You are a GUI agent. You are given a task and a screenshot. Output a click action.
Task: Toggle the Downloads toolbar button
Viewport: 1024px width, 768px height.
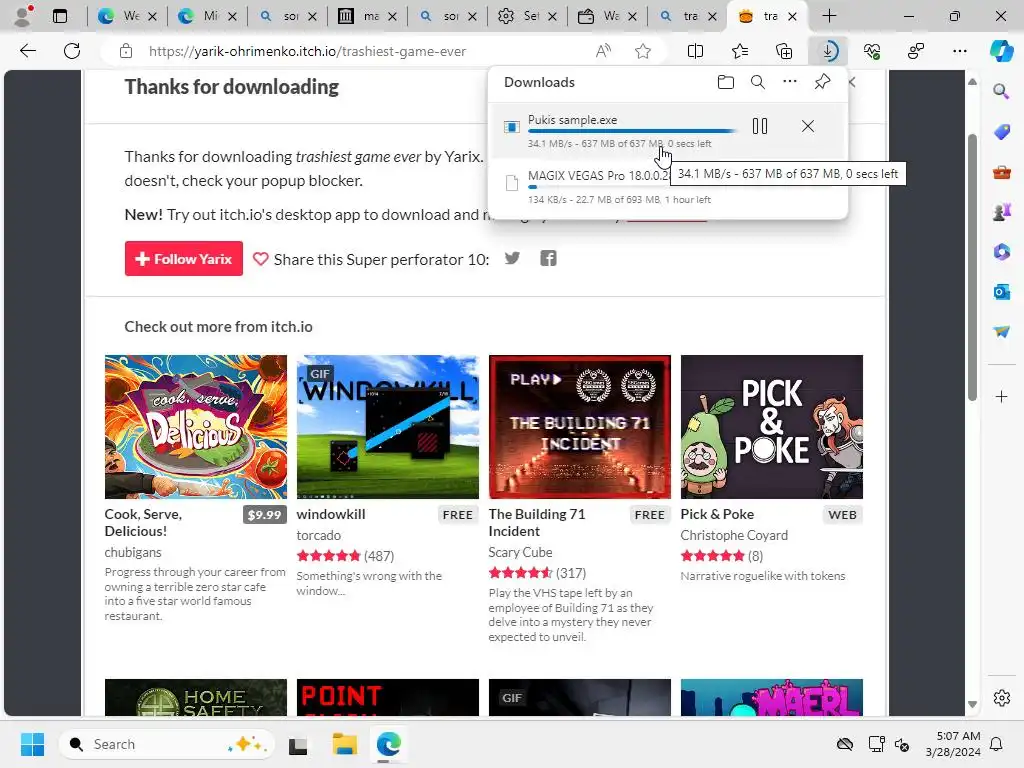coord(829,51)
